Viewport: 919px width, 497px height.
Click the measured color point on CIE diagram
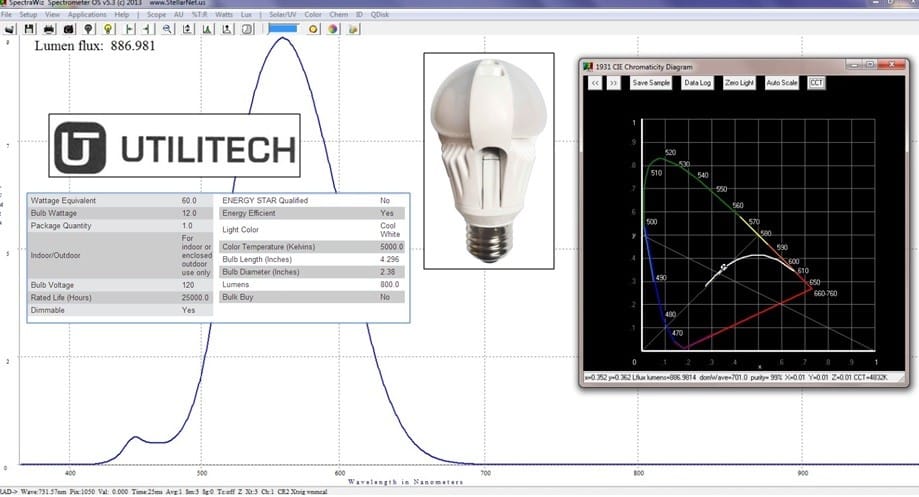coord(724,267)
